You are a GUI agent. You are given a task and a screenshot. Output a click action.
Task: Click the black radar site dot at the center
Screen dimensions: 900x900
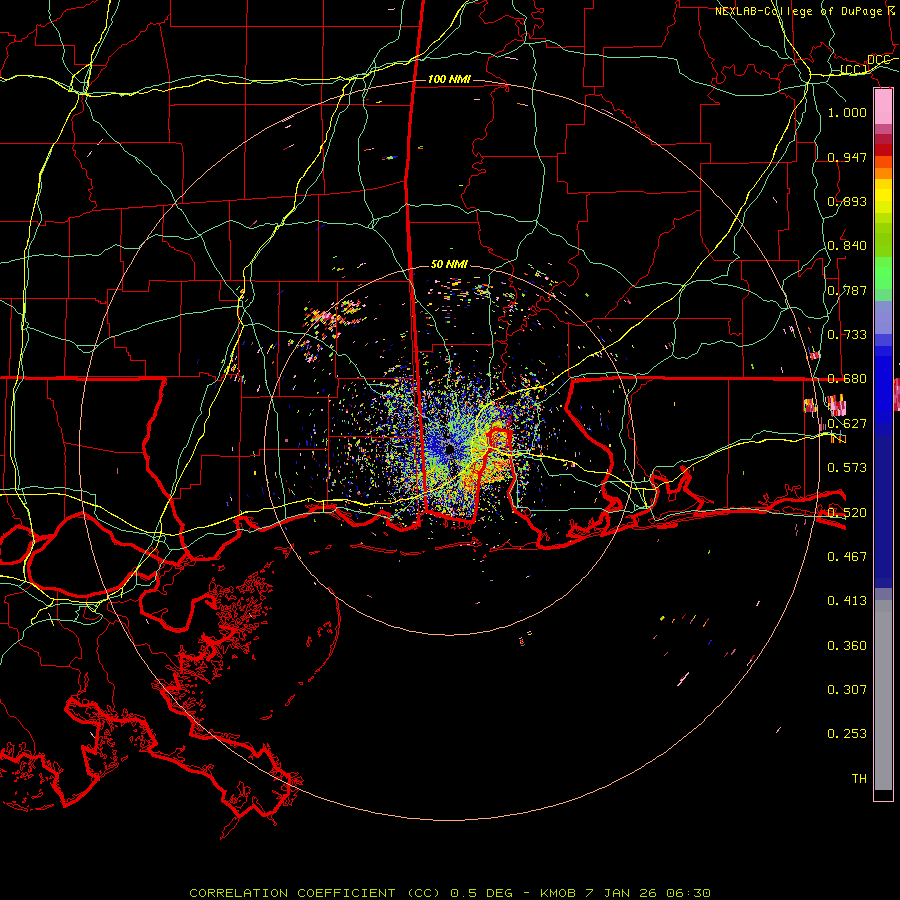(x=450, y=449)
